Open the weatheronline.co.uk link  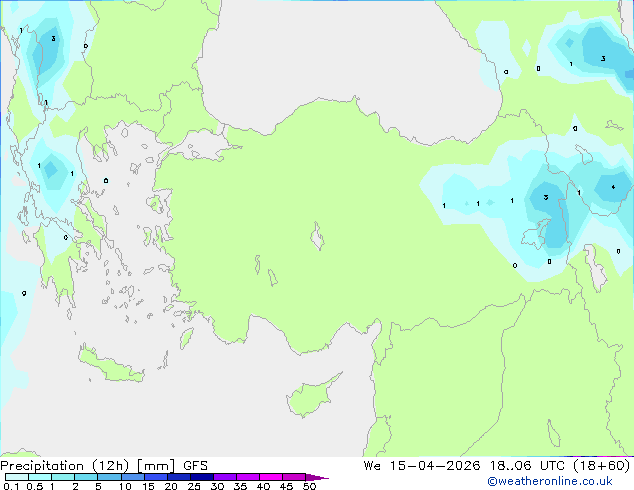550,481
